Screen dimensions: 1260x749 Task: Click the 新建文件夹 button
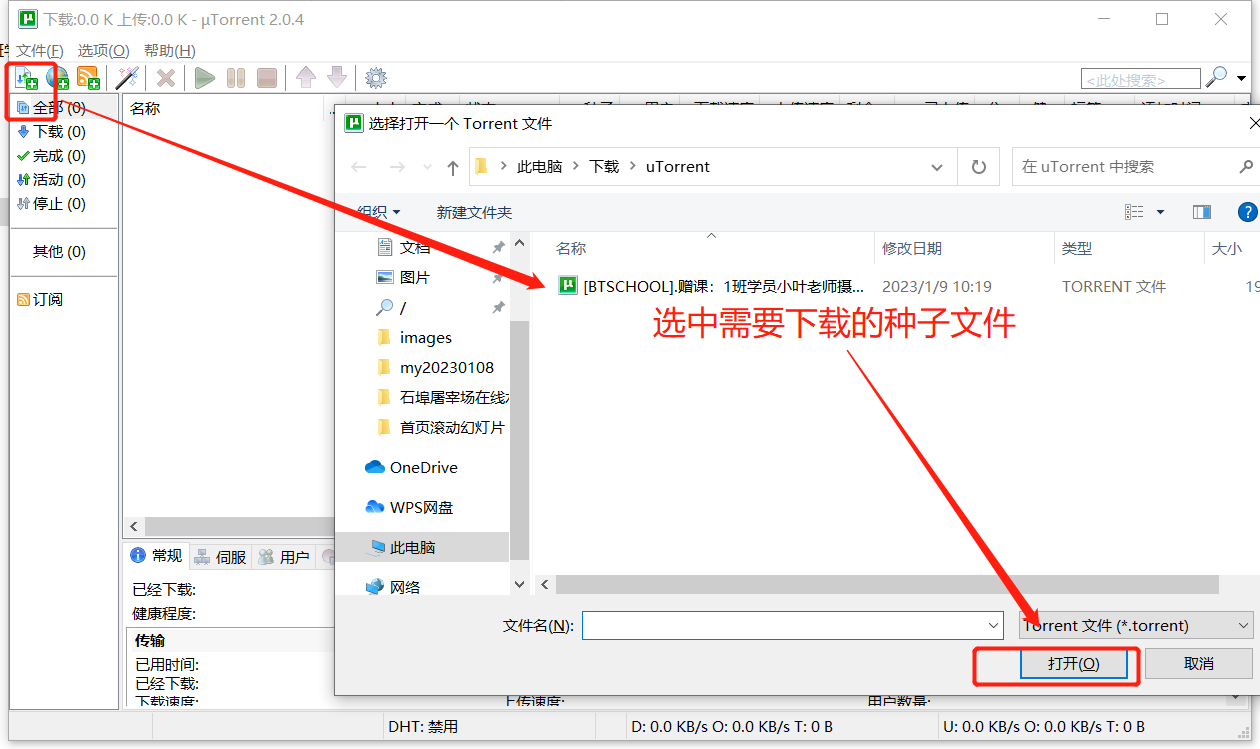coord(474,212)
